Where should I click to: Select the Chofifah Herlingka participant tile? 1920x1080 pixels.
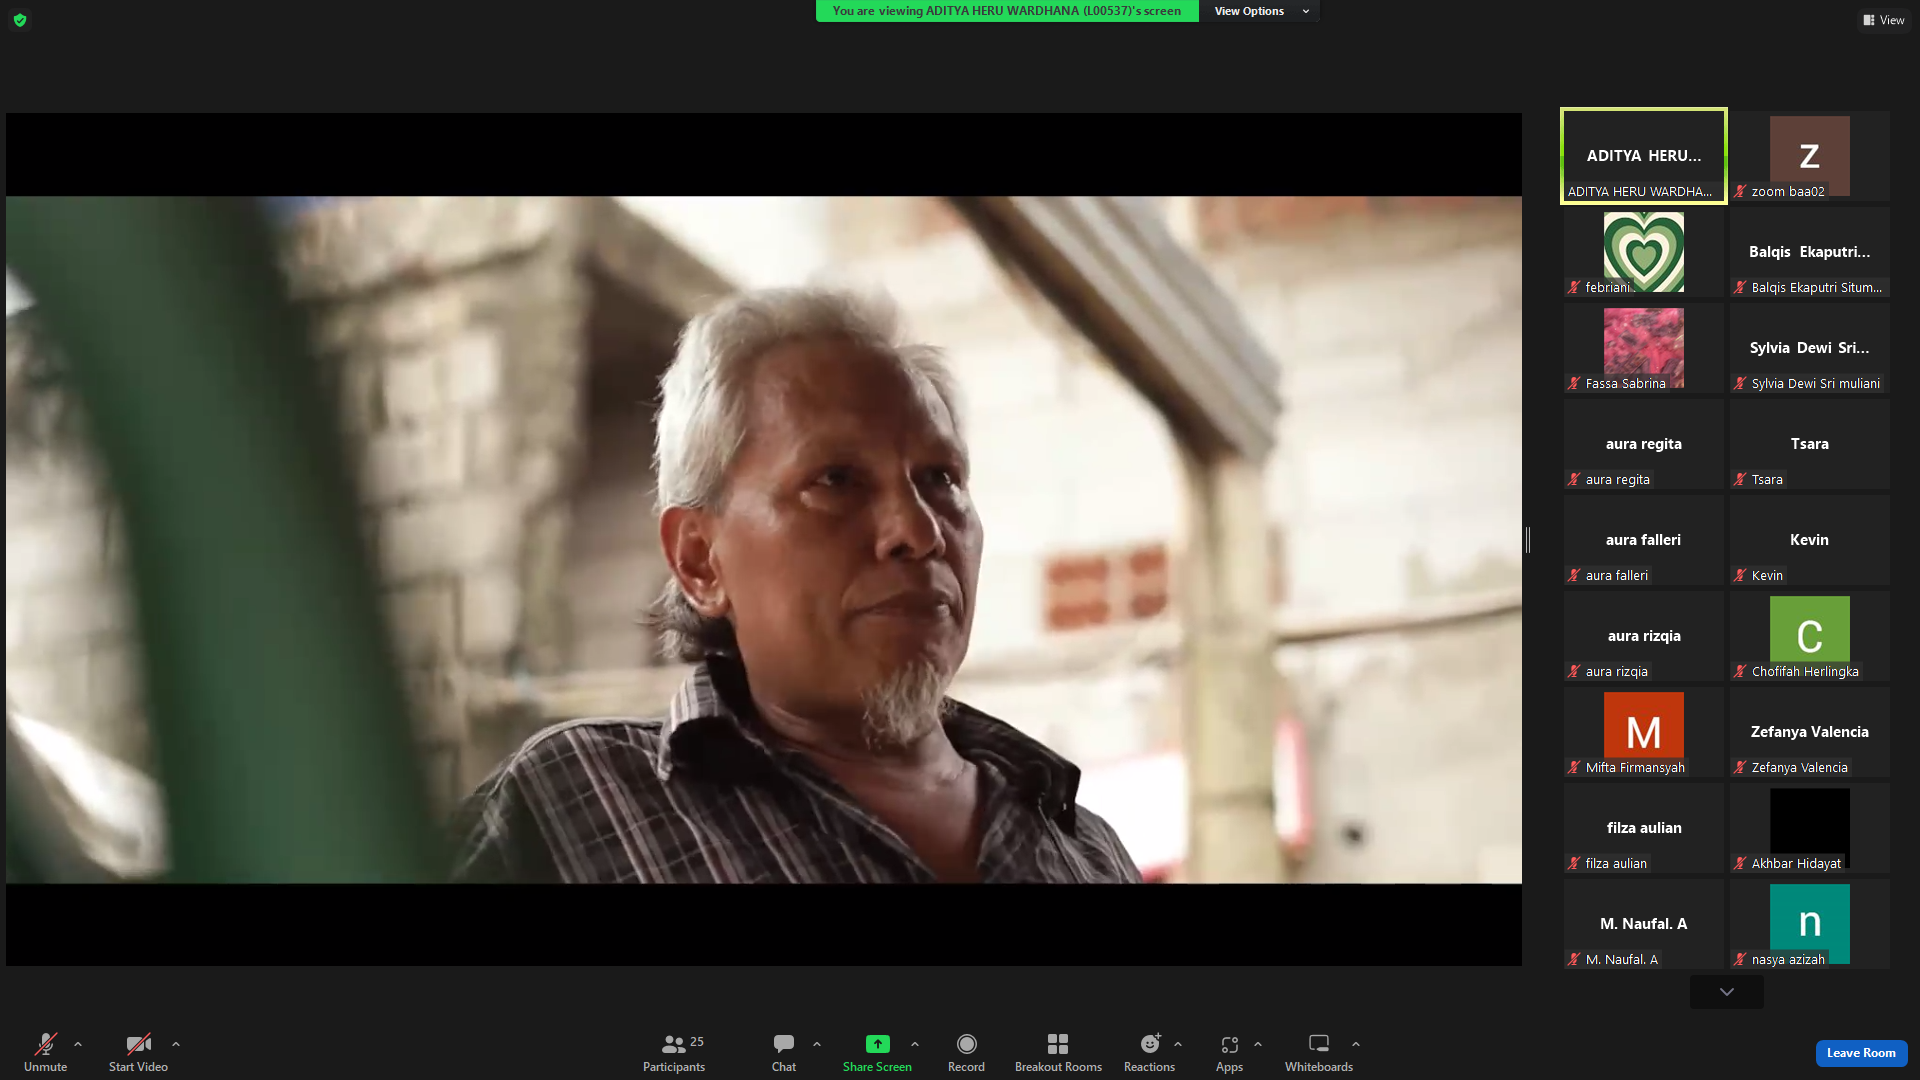1810,636
